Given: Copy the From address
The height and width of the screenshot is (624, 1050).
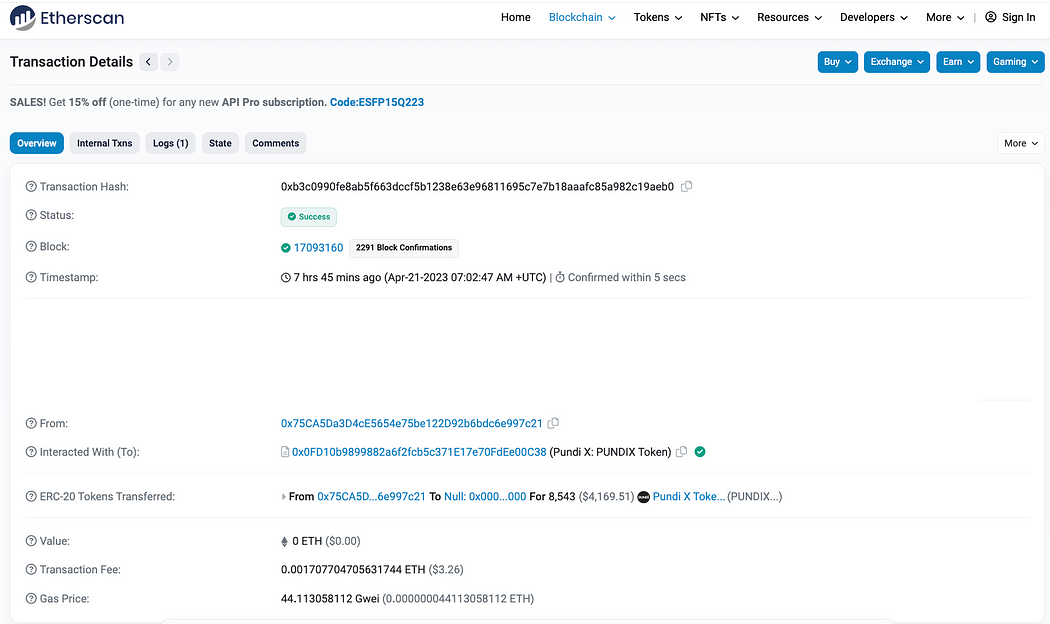Looking at the screenshot, I should click(x=554, y=424).
